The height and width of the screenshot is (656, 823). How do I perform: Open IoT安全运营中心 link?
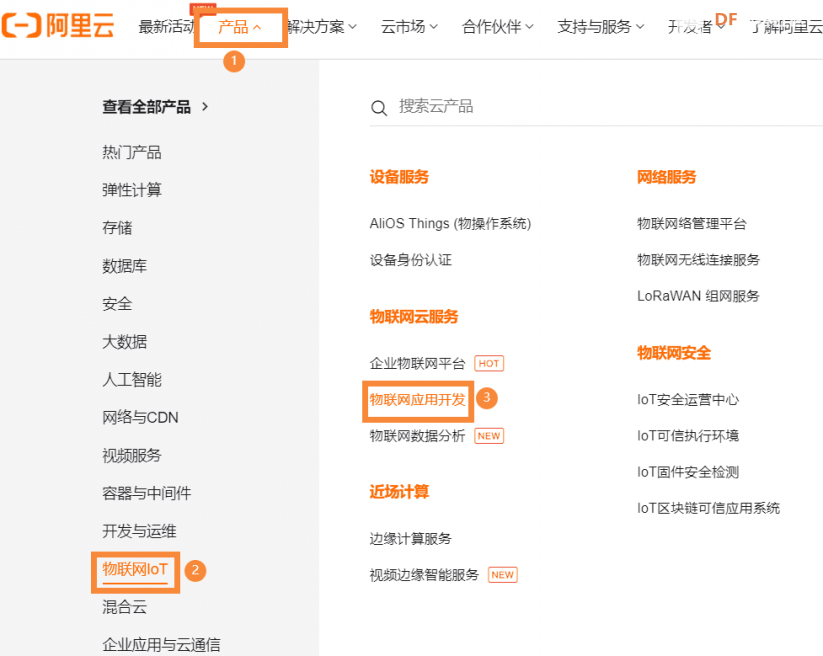[x=688, y=400]
